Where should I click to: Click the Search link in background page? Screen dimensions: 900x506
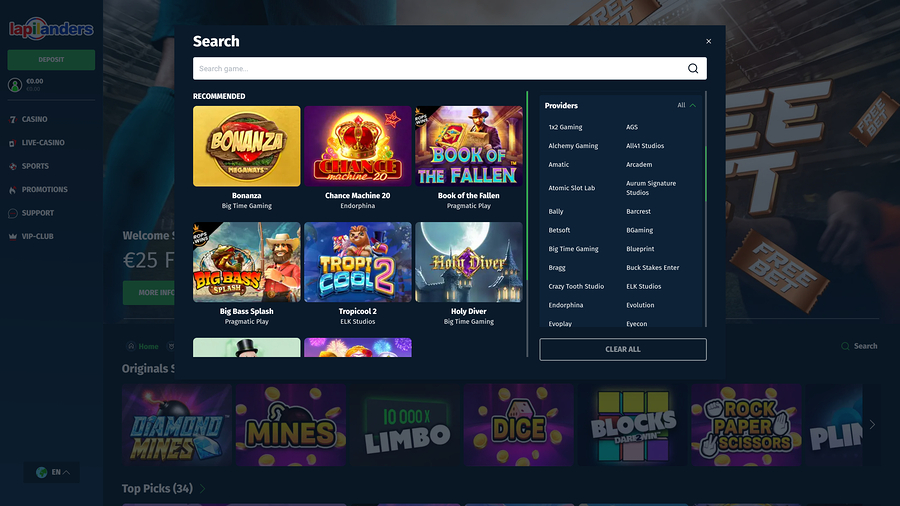click(859, 346)
